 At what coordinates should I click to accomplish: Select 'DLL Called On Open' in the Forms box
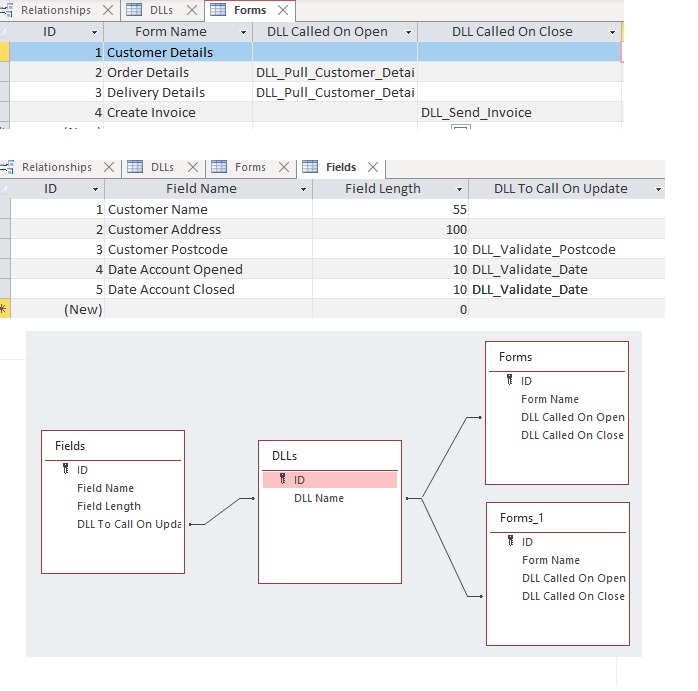coord(573,417)
